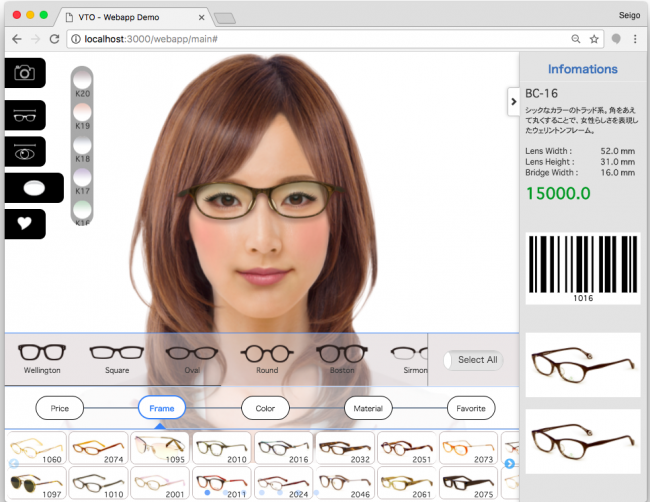Open the eye position adjustment tool
The image size is (650, 502).
click(25, 151)
